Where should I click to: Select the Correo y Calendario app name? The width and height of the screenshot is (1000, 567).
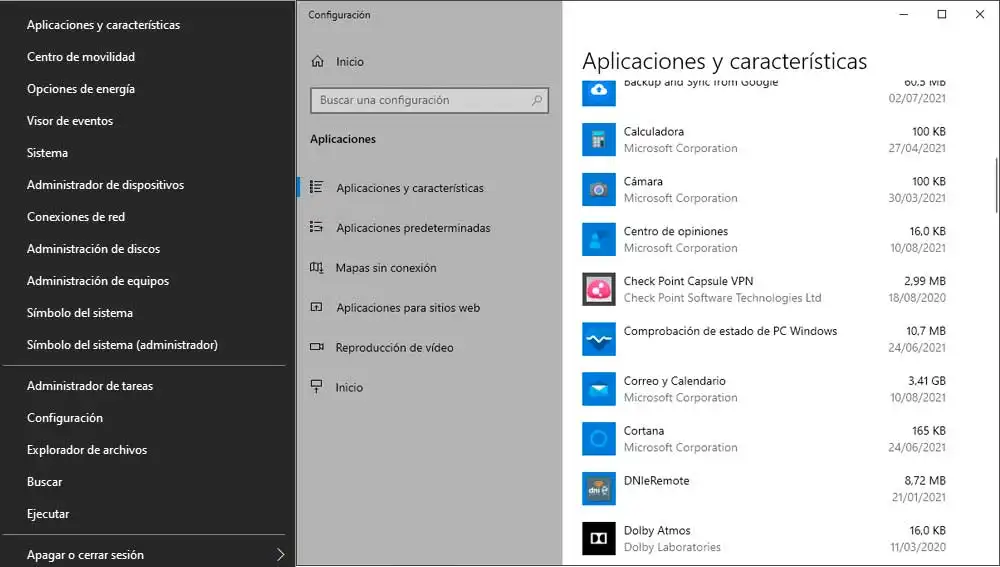(x=674, y=381)
